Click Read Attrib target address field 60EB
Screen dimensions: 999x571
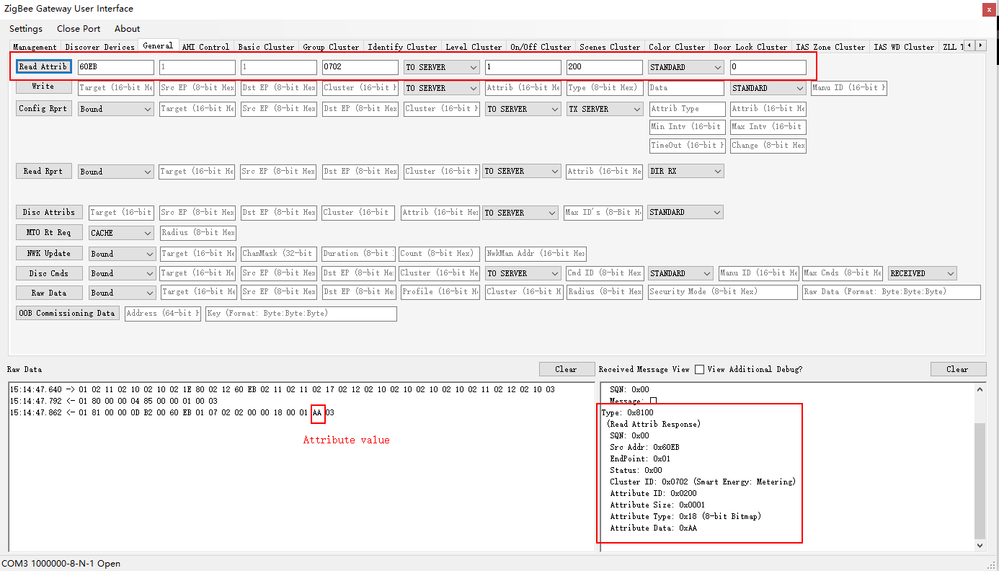115,67
